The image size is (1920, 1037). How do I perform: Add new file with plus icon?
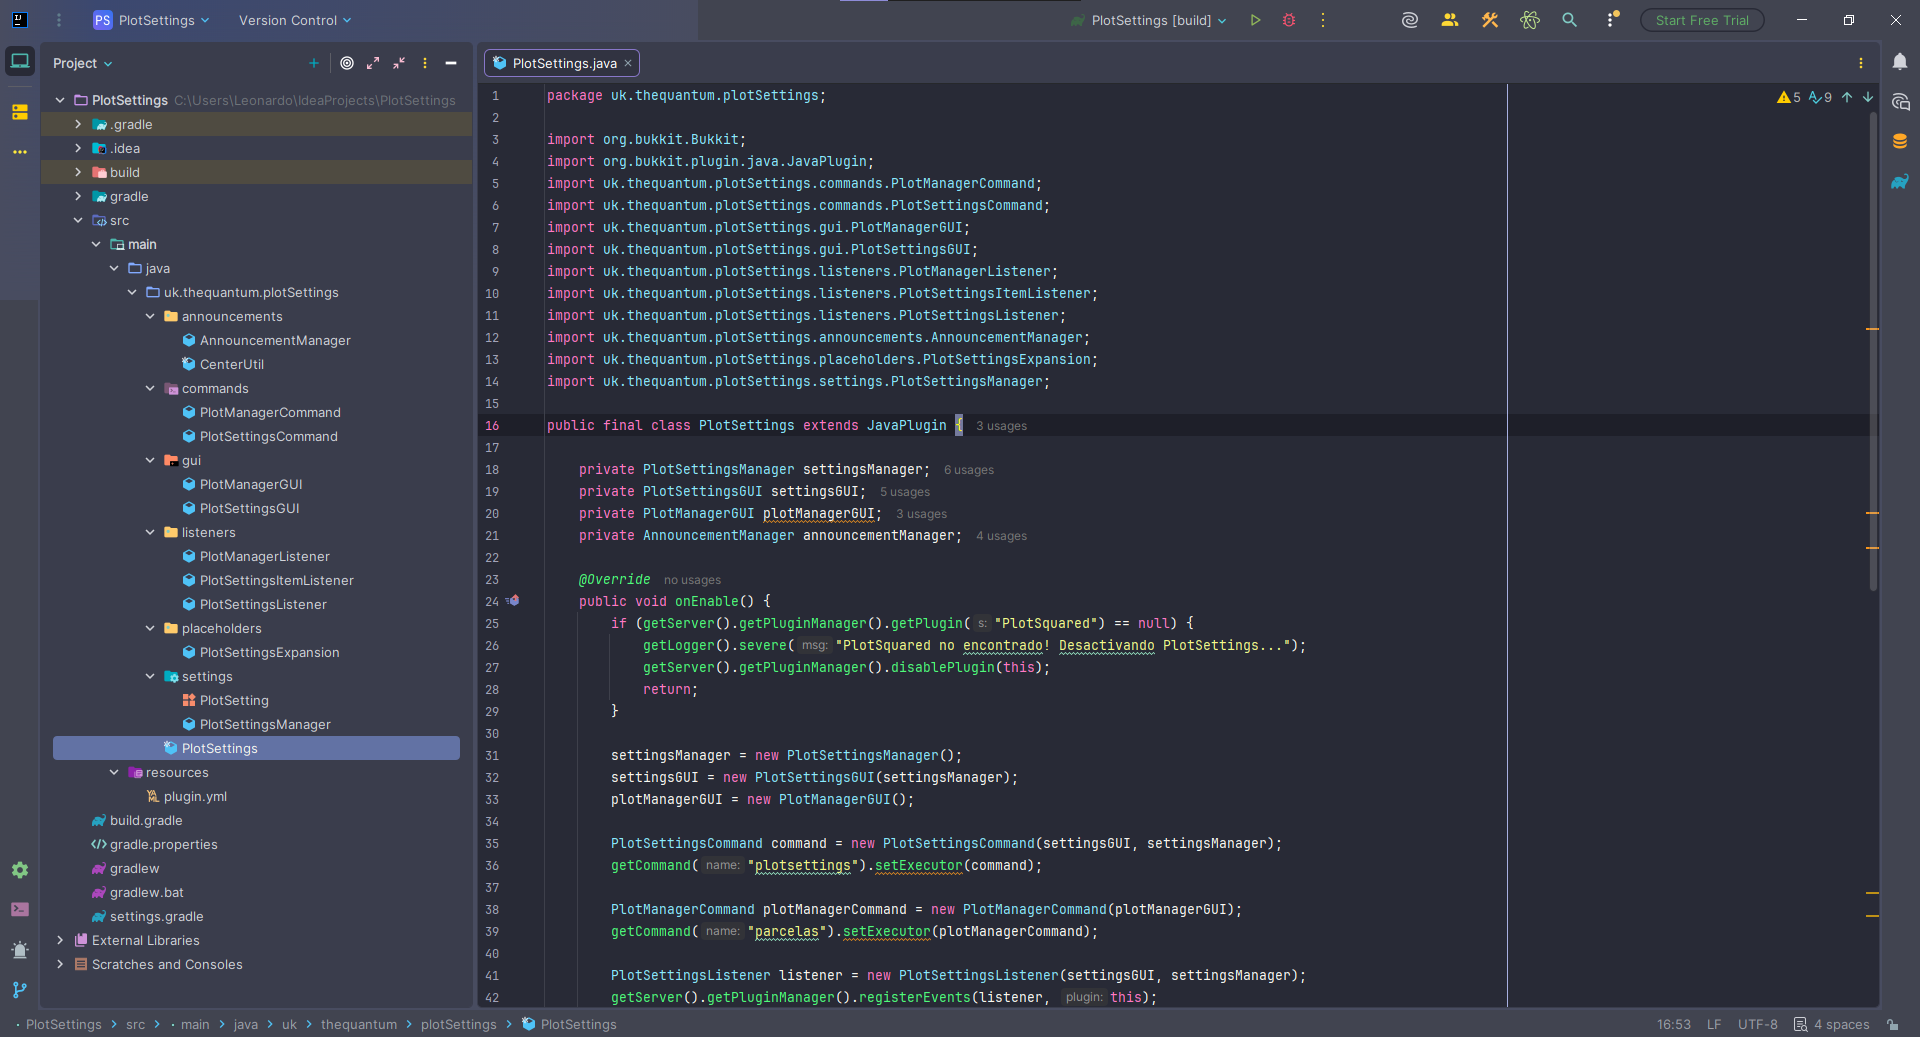pos(314,63)
